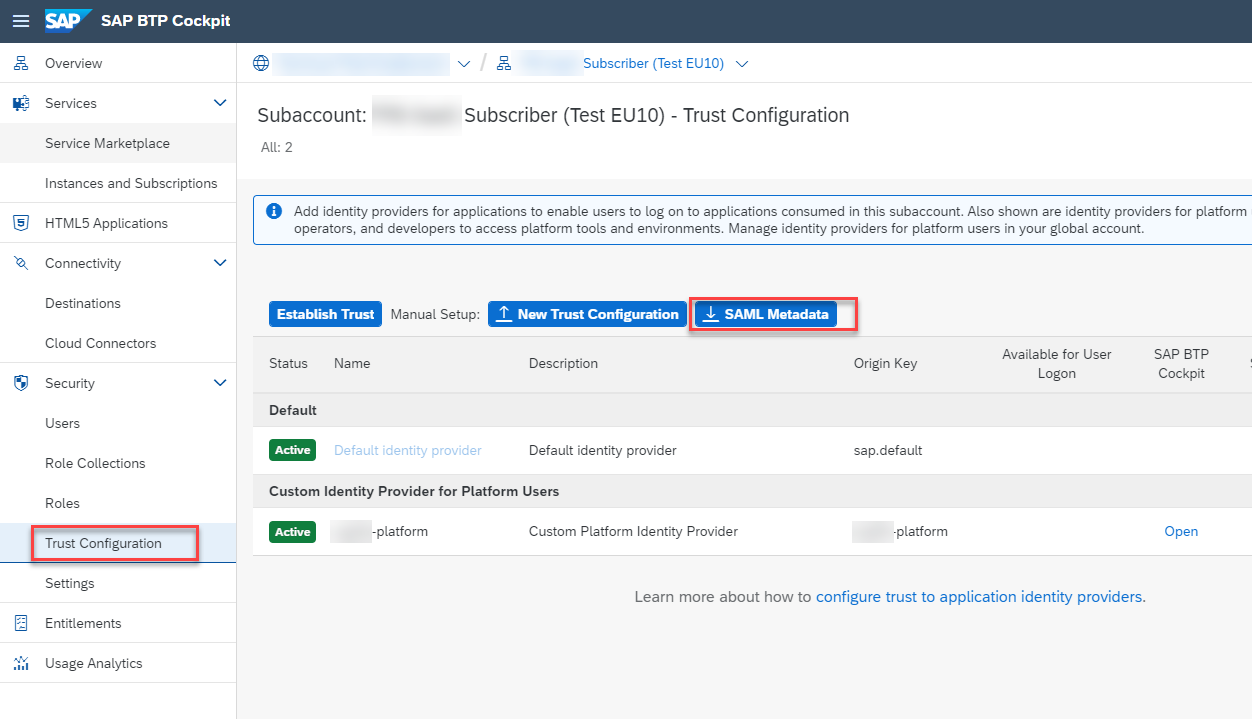This screenshot has width=1252, height=719.
Task: Click Active status of platform identity provider
Action: 292,531
